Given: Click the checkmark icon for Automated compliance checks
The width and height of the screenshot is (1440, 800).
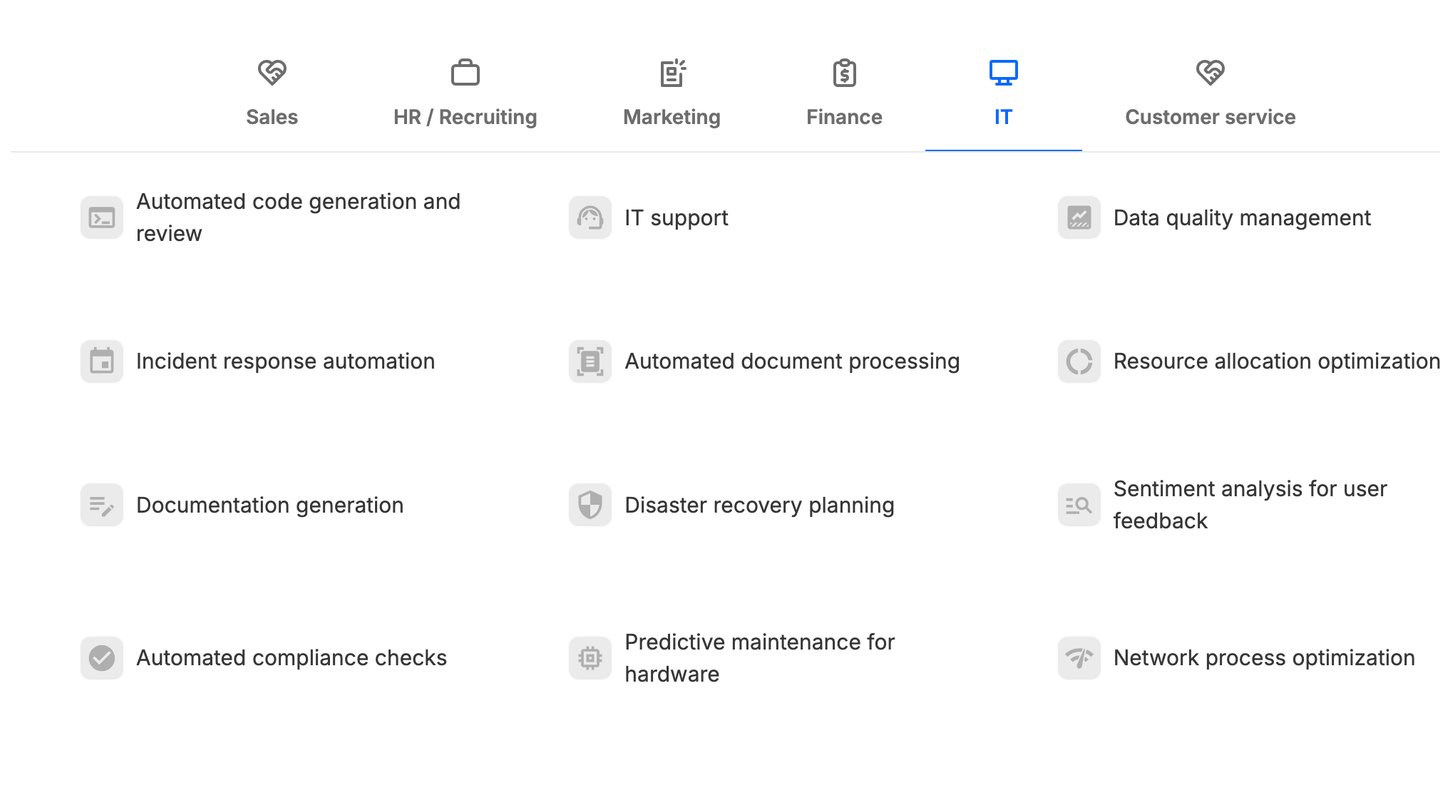Looking at the screenshot, I should [102, 658].
